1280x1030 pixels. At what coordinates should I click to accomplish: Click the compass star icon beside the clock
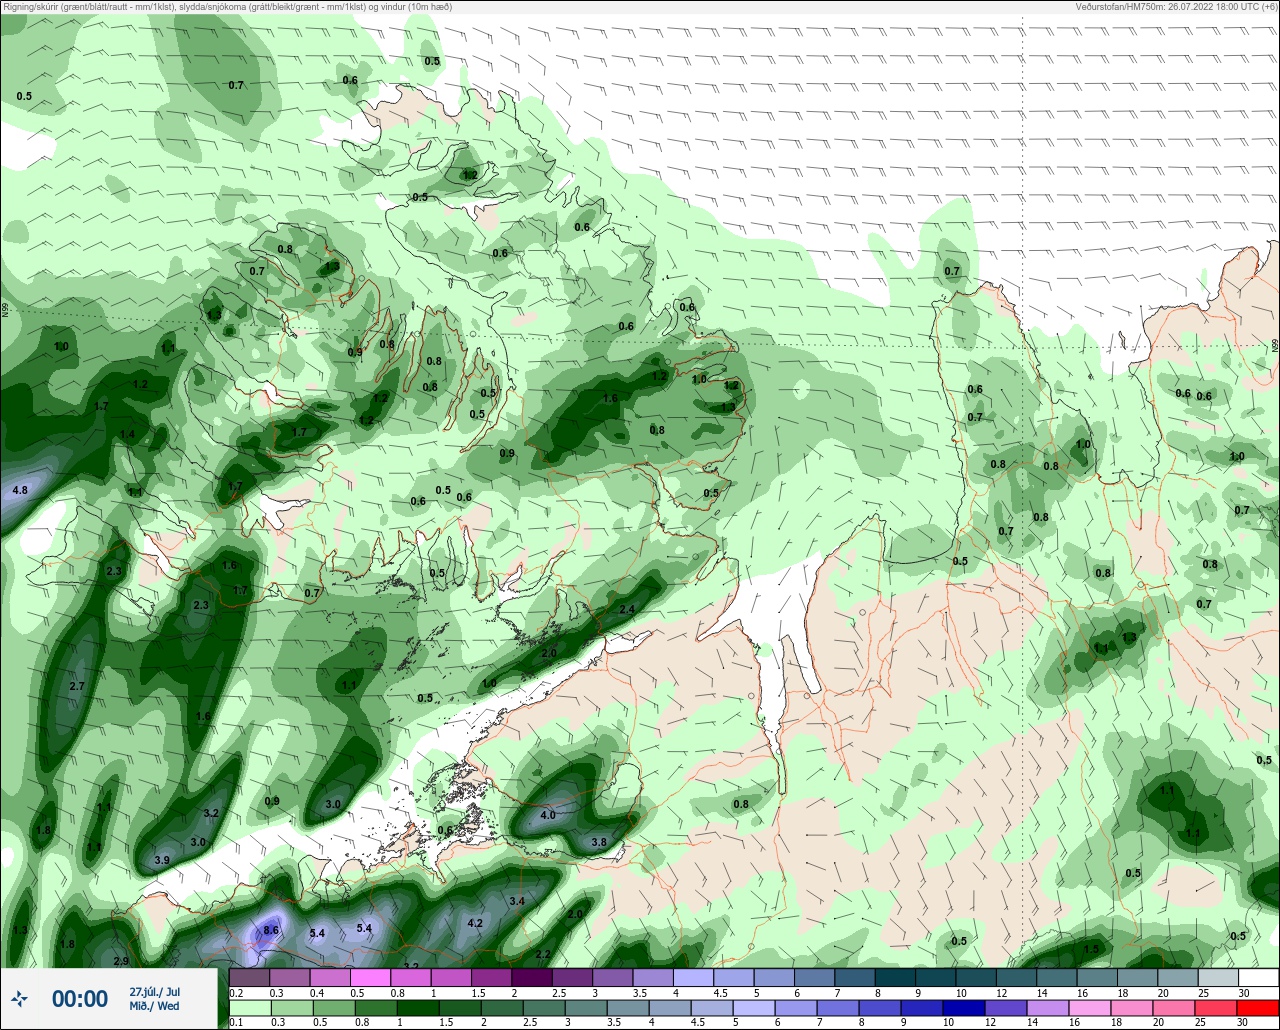(x=19, y=998)
